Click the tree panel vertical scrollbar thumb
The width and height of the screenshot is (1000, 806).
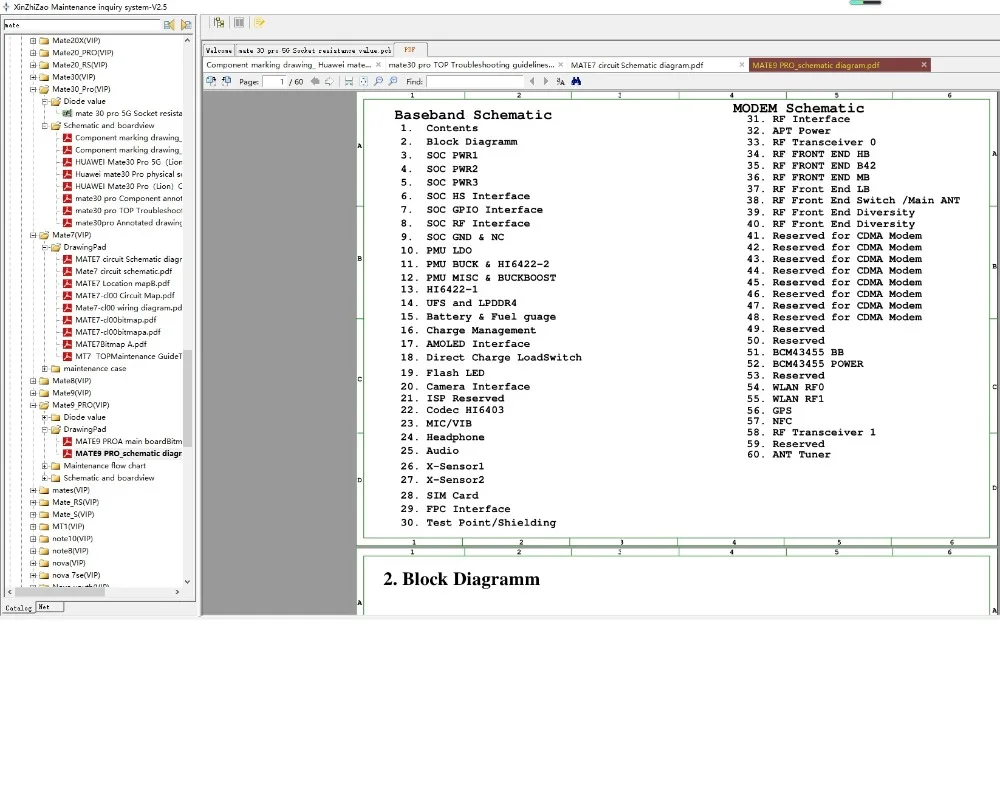(188, 399)
